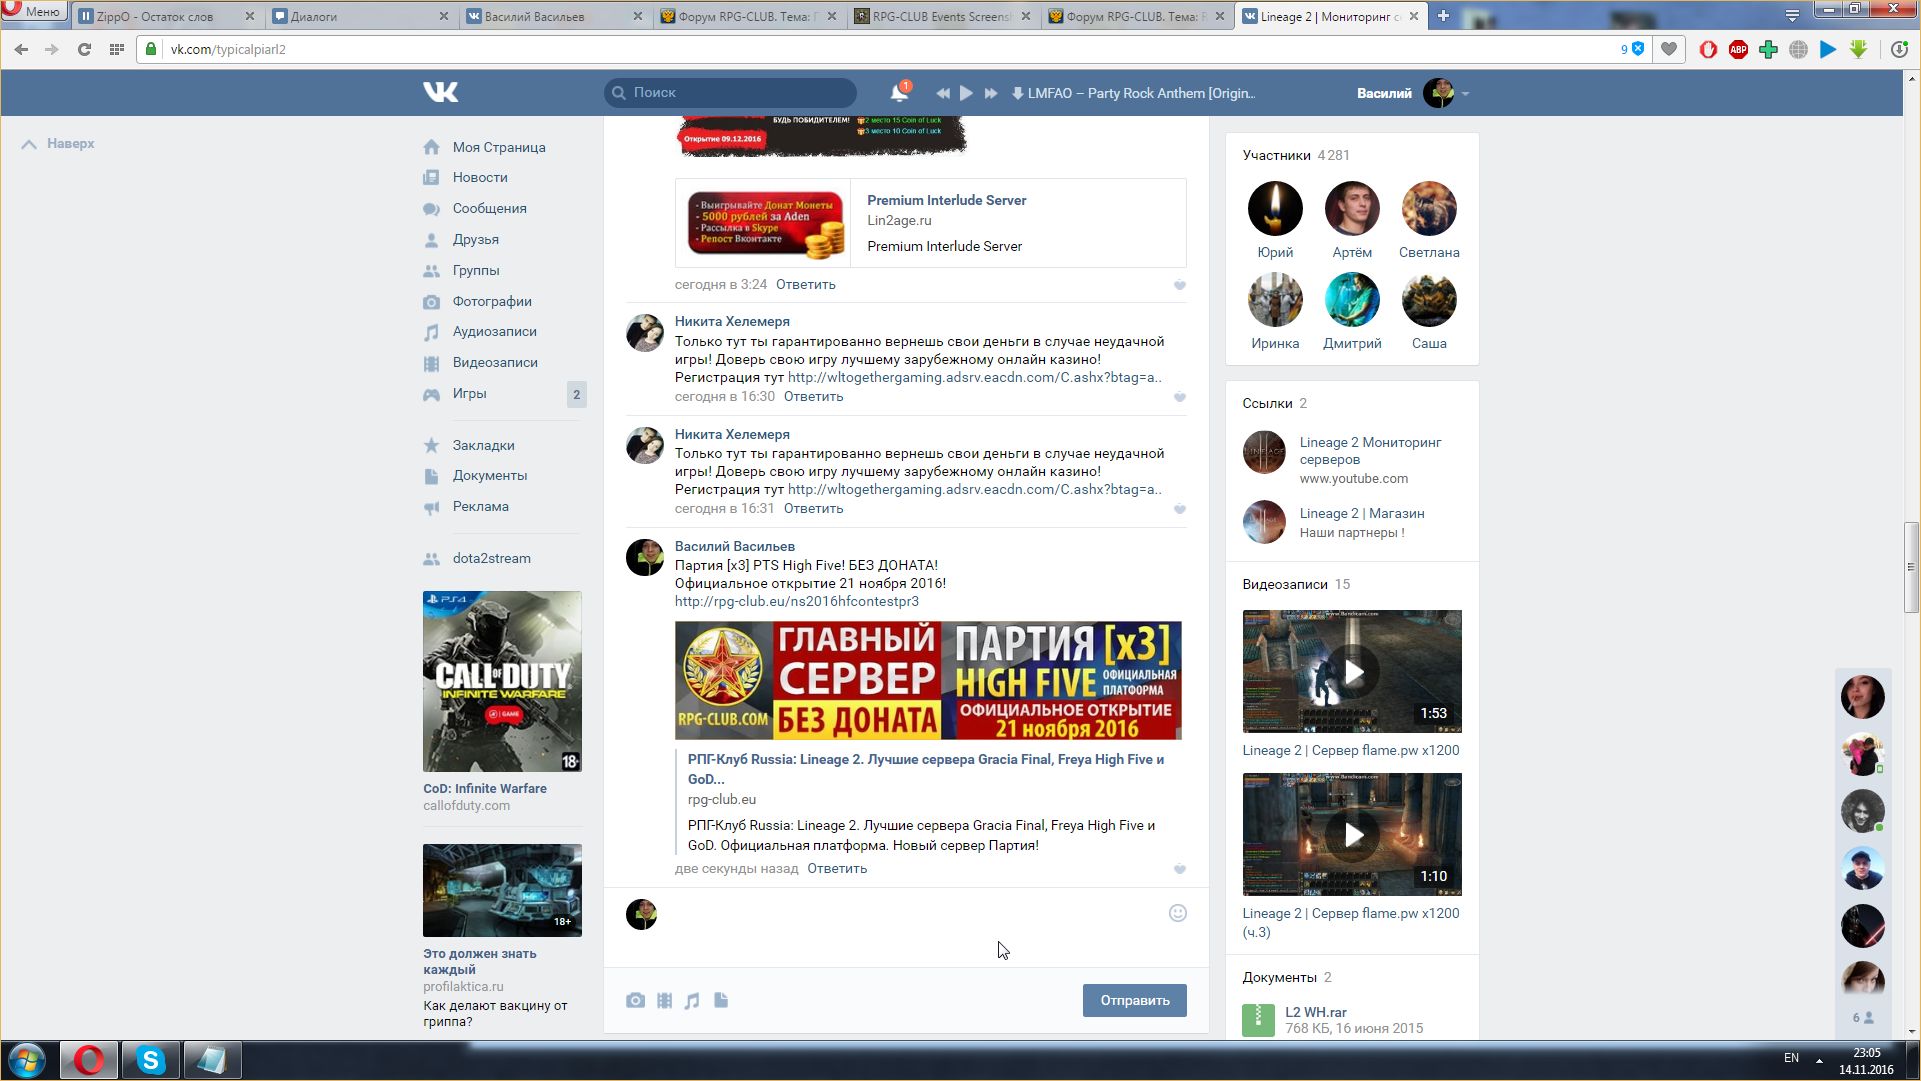This screenshot has width=1921, height=1081.
Task: Click the VK logo in header
Action: pyautogui.click(x=440, y=92)
